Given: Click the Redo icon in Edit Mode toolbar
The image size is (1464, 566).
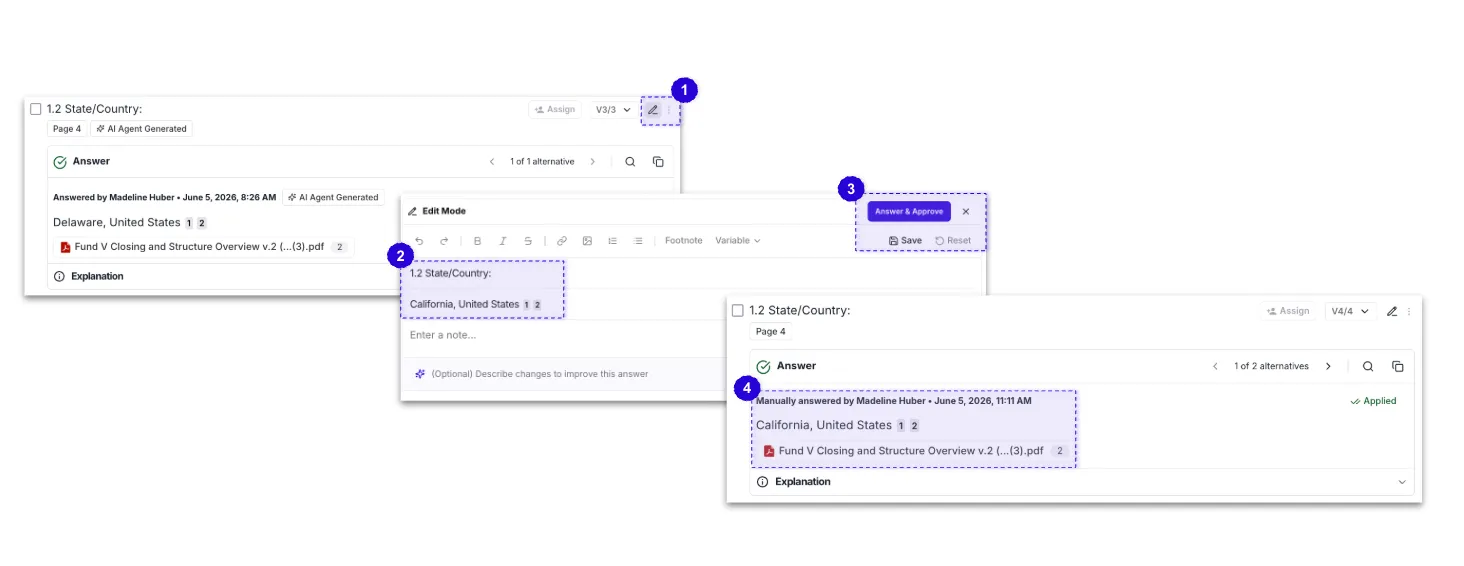Looking at the screenshot, I should [x=444, y=241].
